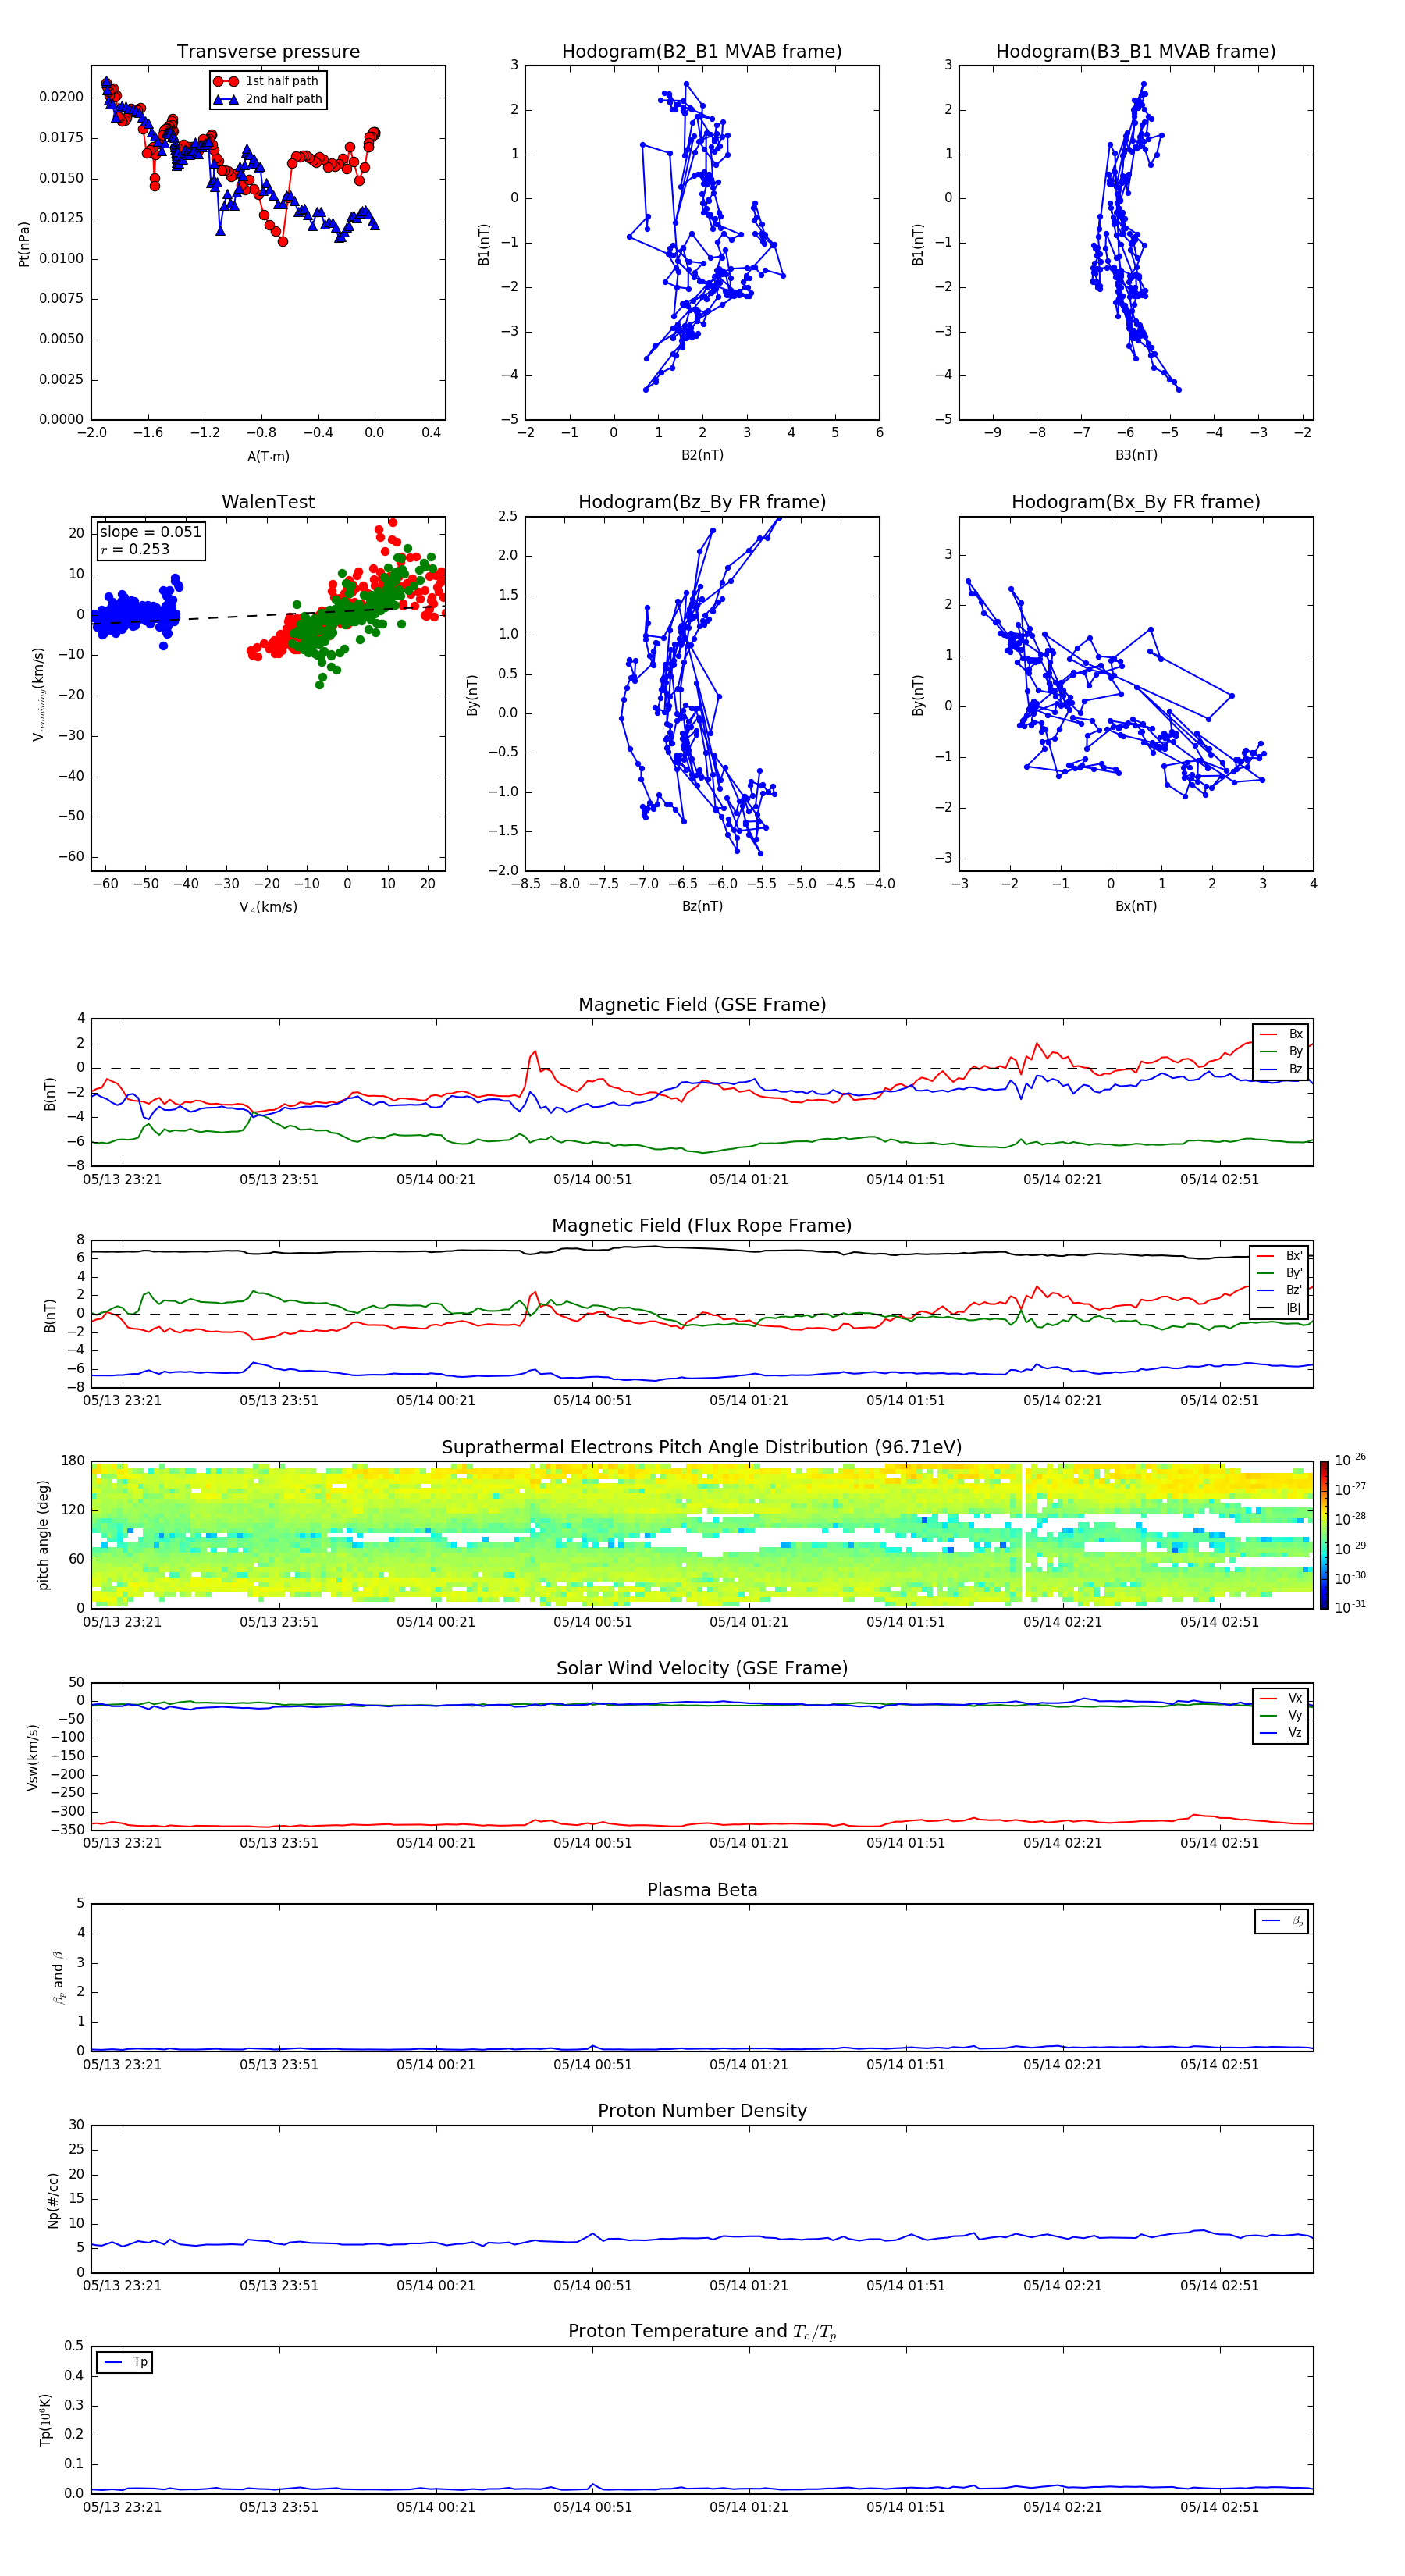Click the 'Bx(nT)' x-axis label
The image size is (1405, 2576).
pyautogui.click(x=1136, y=906)
